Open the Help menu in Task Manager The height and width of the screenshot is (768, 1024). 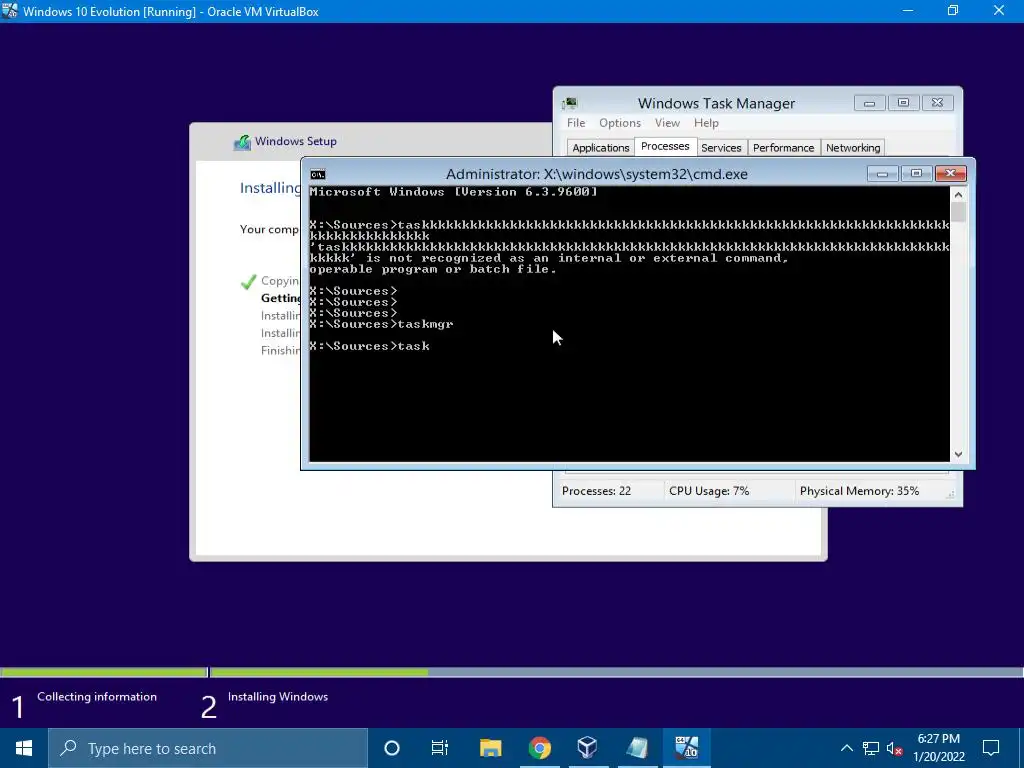click(x=705, y=123)
